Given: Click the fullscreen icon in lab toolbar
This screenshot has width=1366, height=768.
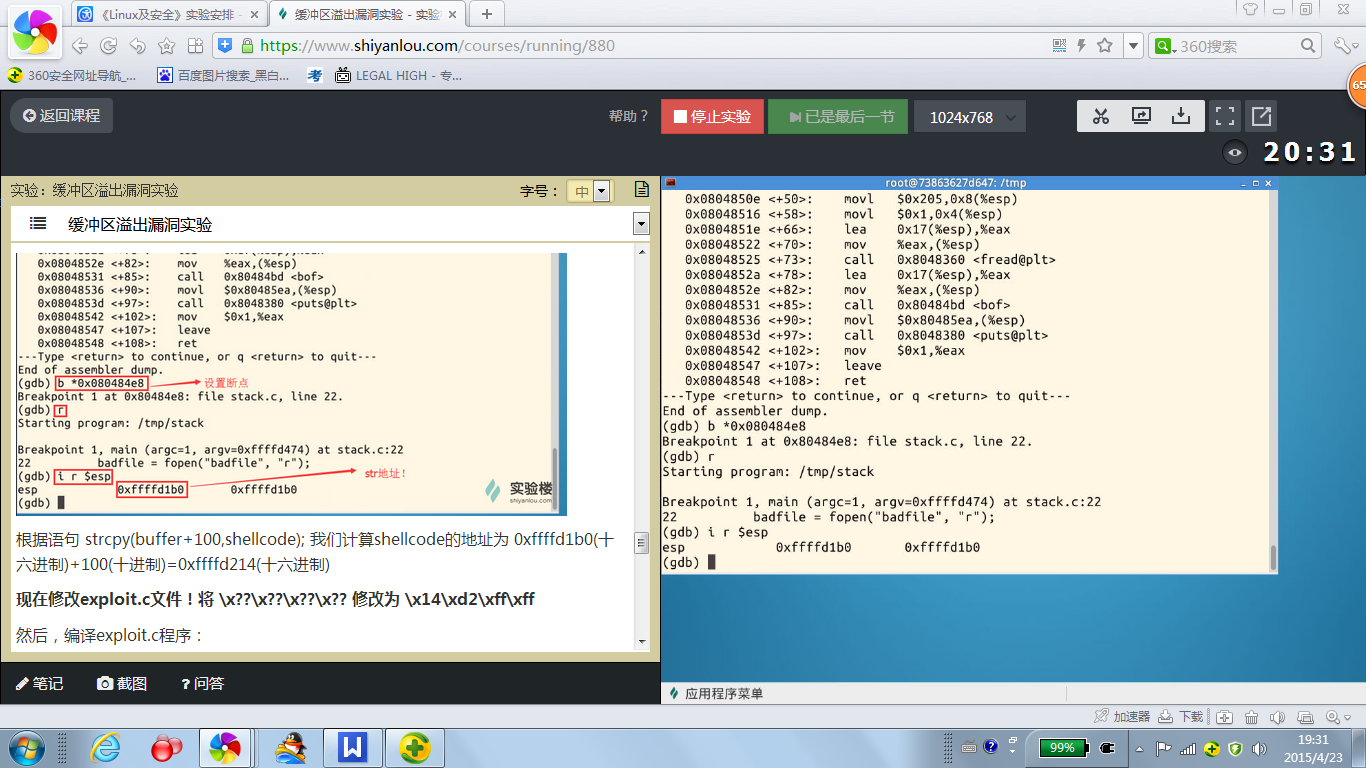Looking at the screenshot, I should click(x=1224, y=116).
